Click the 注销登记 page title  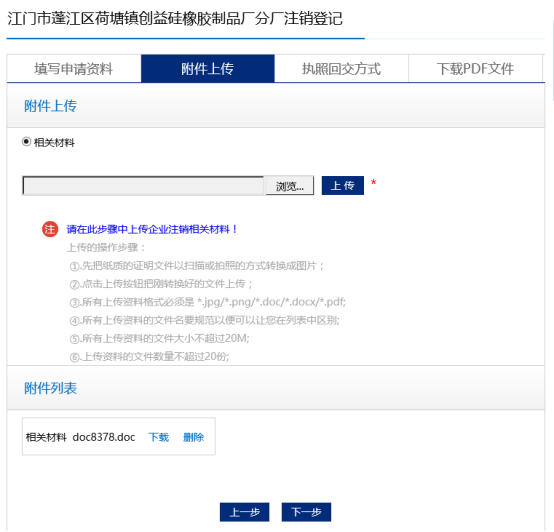[x=175, y=18]
